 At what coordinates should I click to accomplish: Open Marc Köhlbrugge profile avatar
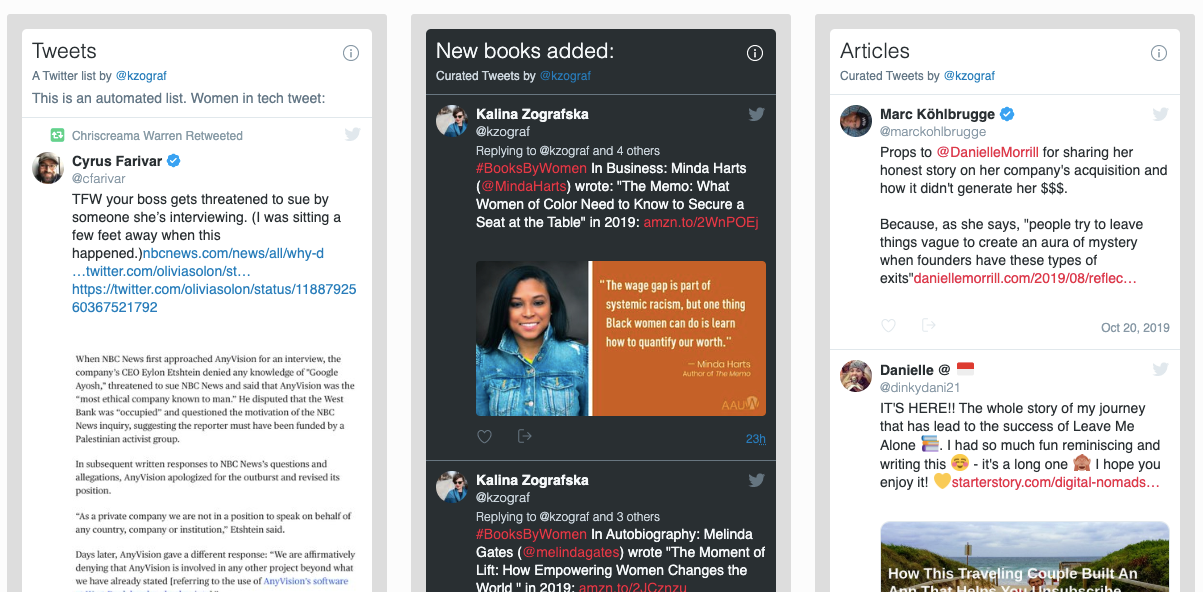pos(856,121)
